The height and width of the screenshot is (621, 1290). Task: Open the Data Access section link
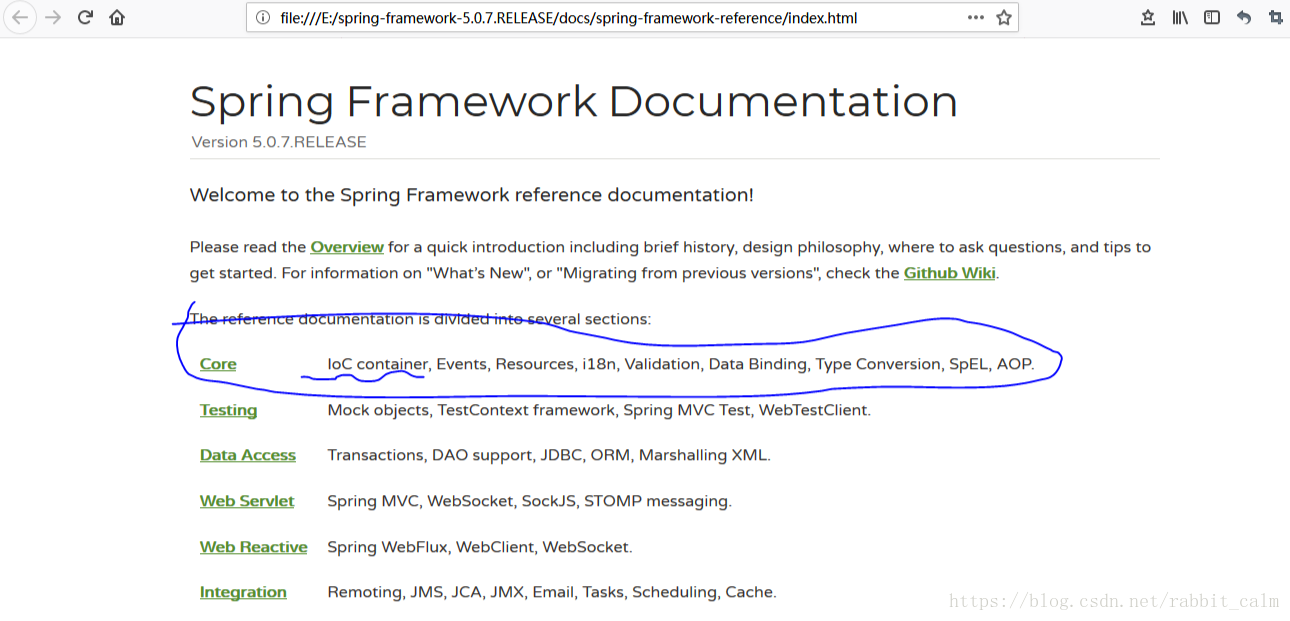pos(248,455)
